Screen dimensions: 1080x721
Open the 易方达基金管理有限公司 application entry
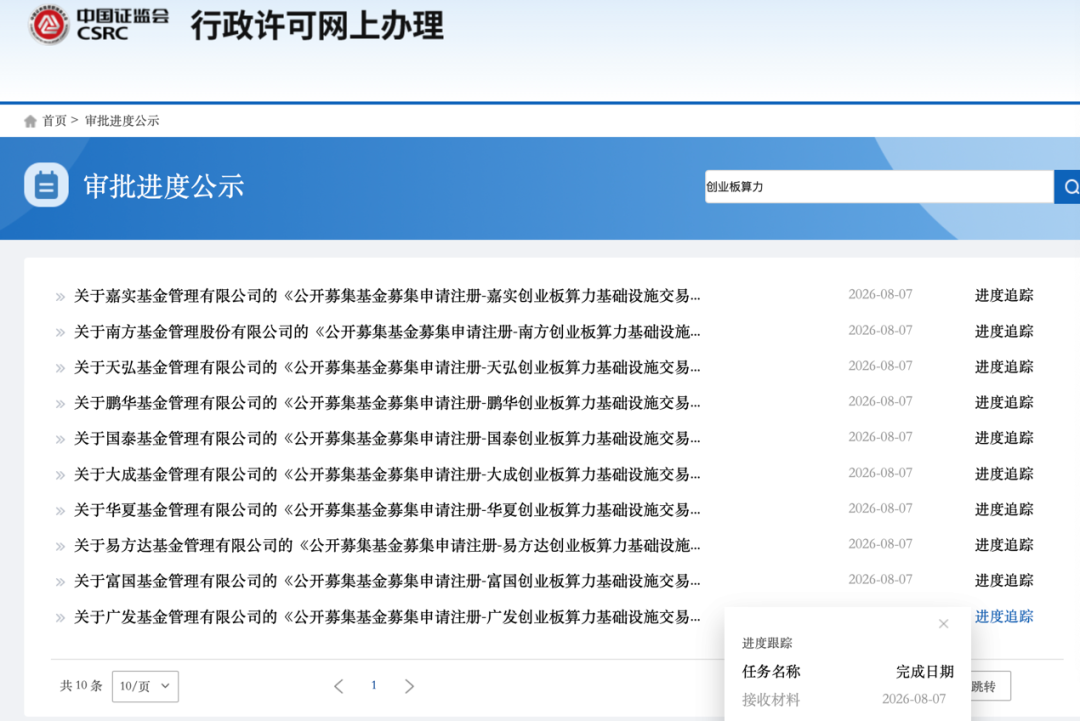387,546
